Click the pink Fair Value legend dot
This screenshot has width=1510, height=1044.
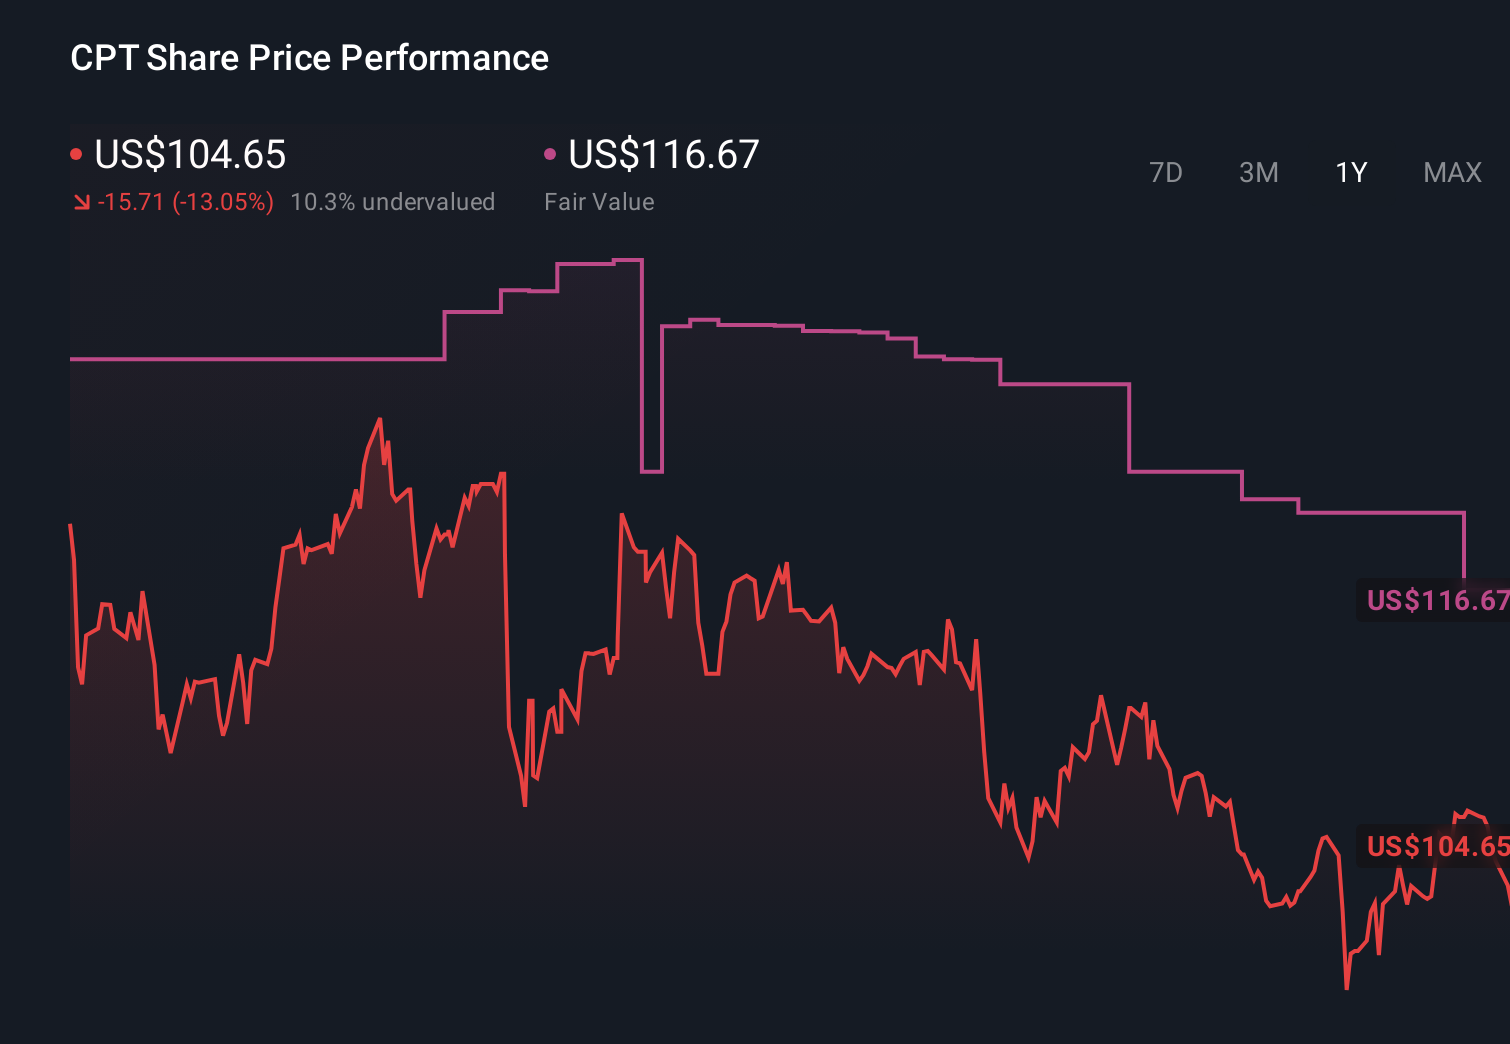[549, 153]
